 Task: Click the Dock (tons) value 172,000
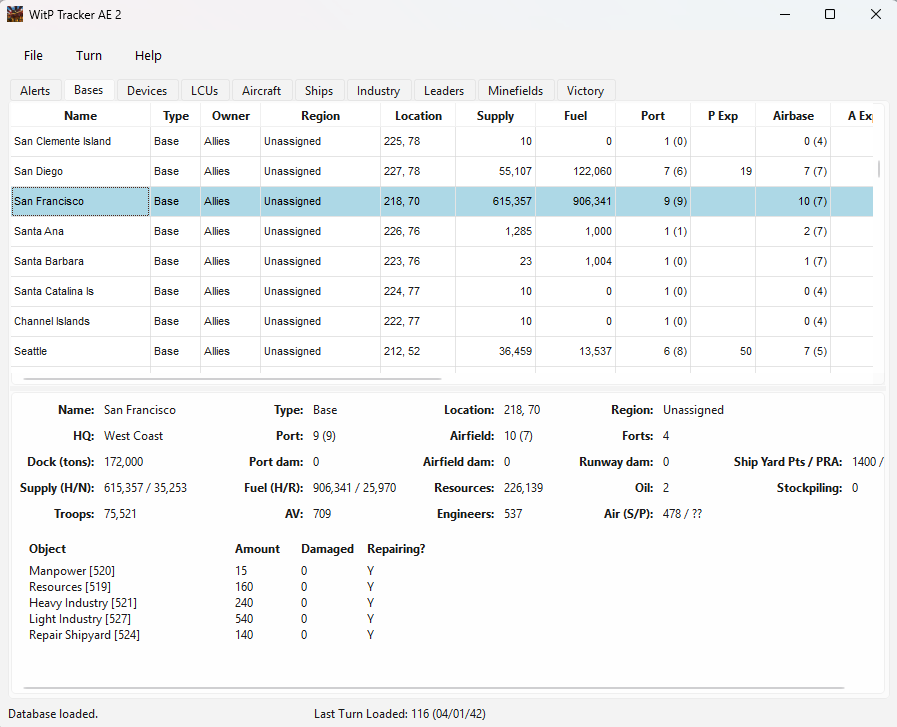(124, 462)
